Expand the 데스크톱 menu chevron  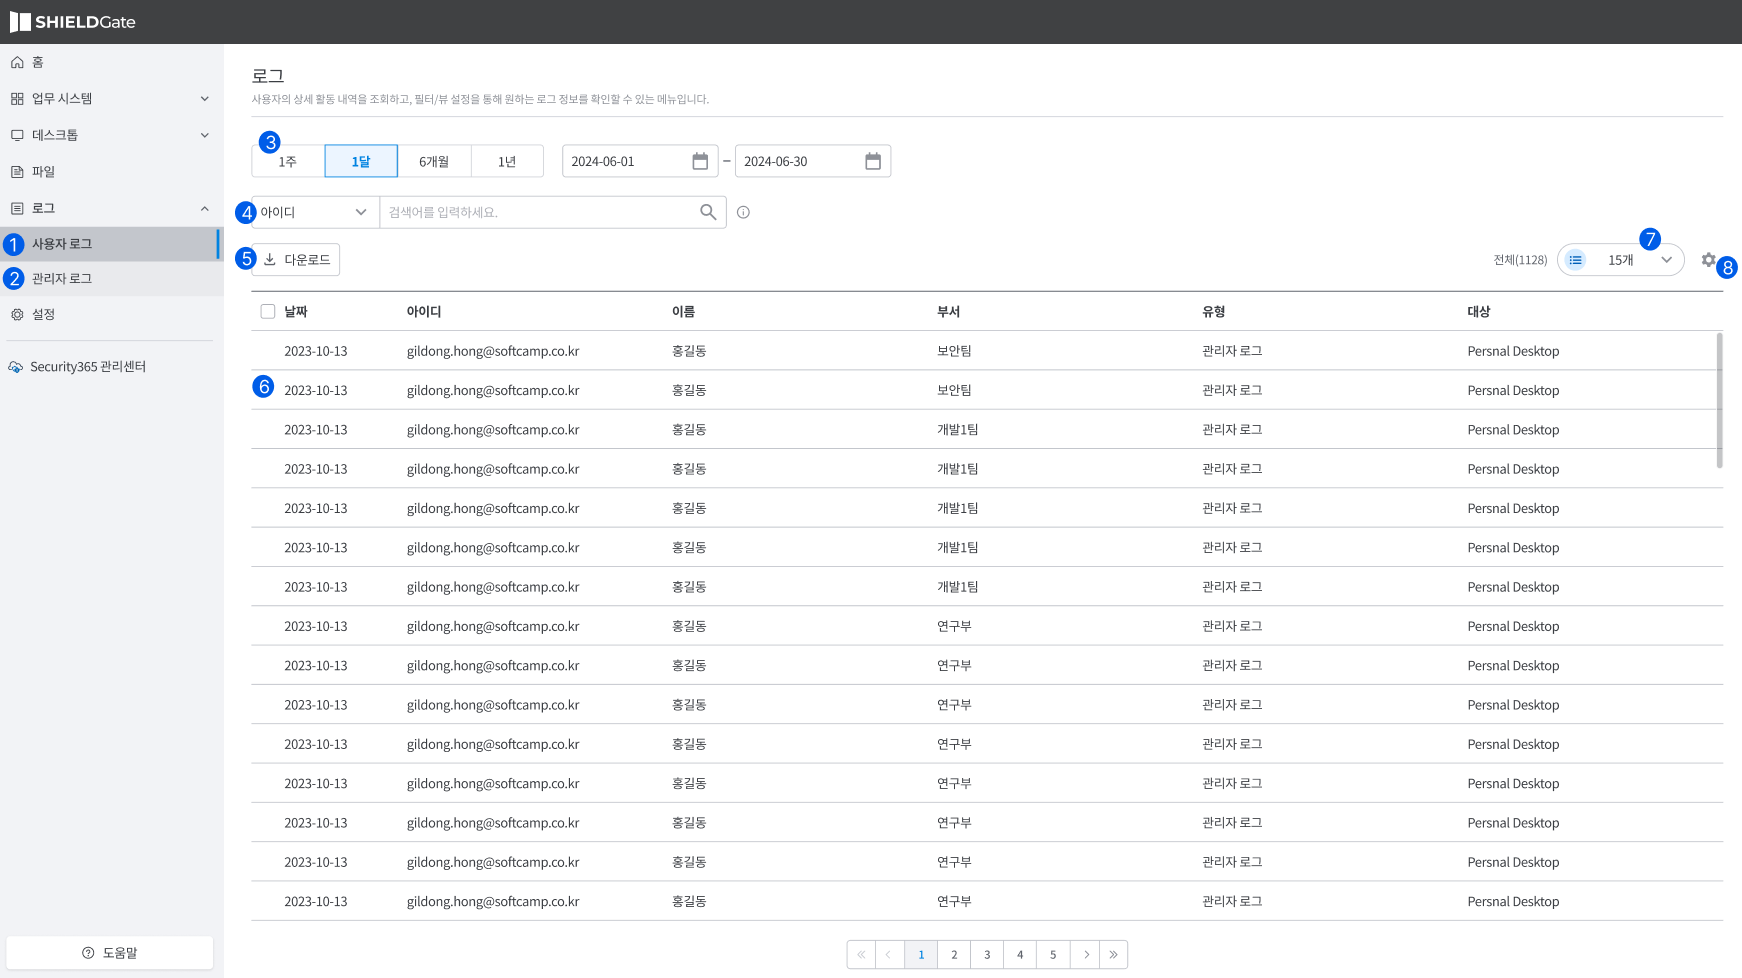tap(205, 135)
